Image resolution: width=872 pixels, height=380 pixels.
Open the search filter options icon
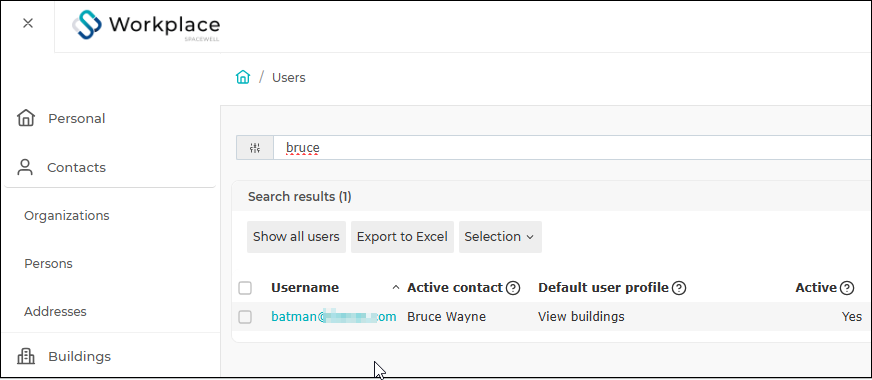[x=255, y=147]
